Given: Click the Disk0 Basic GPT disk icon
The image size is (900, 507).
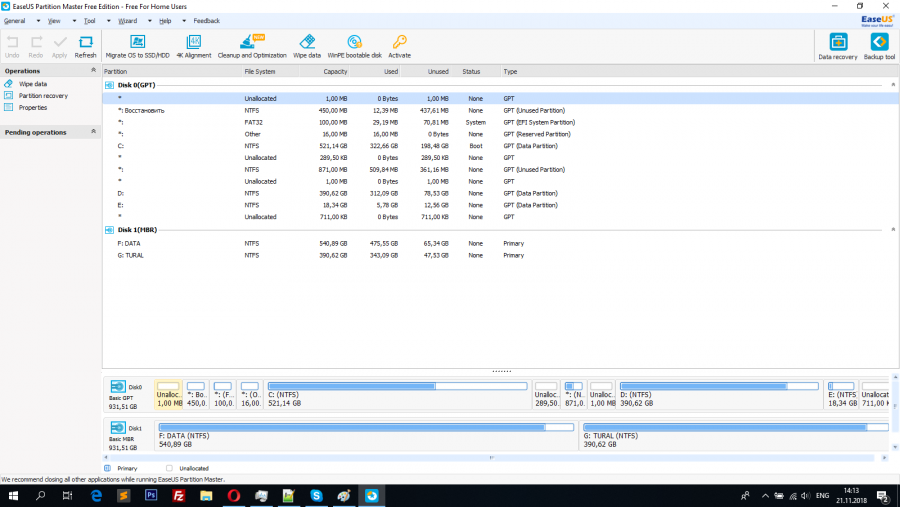Looking at the screenshot, I should [118, 386].
